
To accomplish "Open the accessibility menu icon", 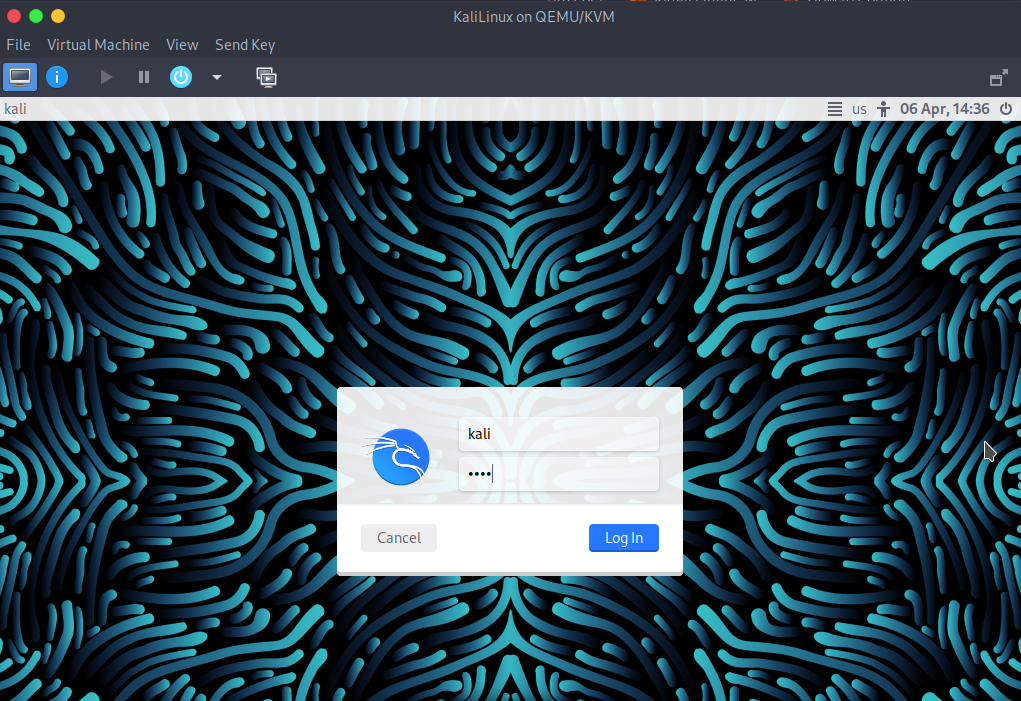I will tap(883, 109).
